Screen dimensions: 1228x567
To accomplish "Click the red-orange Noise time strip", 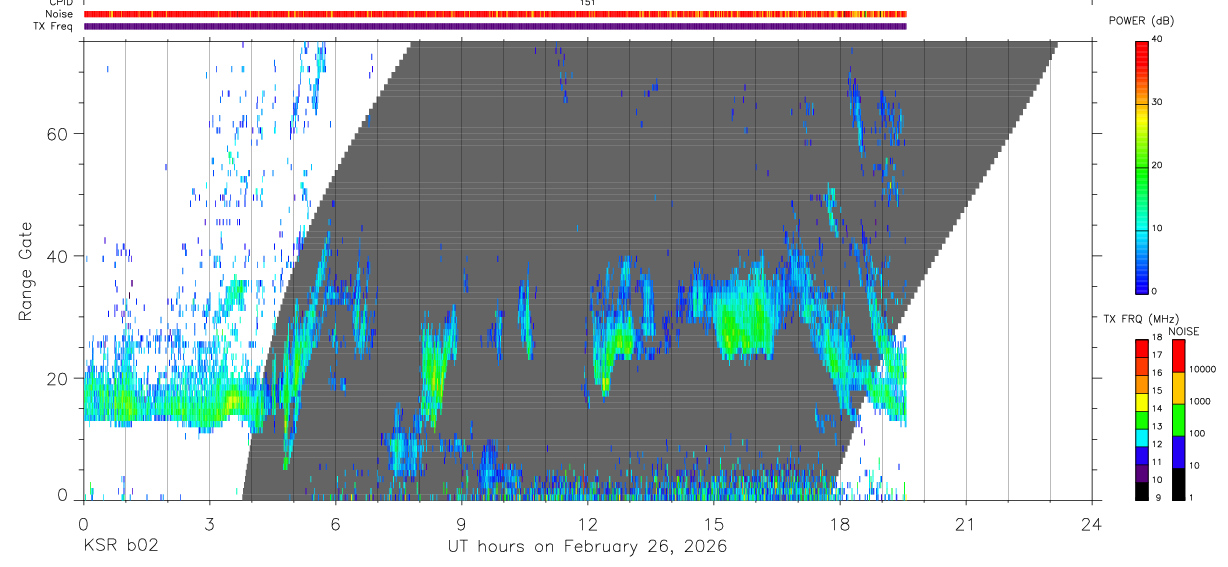I will click(x=495, y=14).
